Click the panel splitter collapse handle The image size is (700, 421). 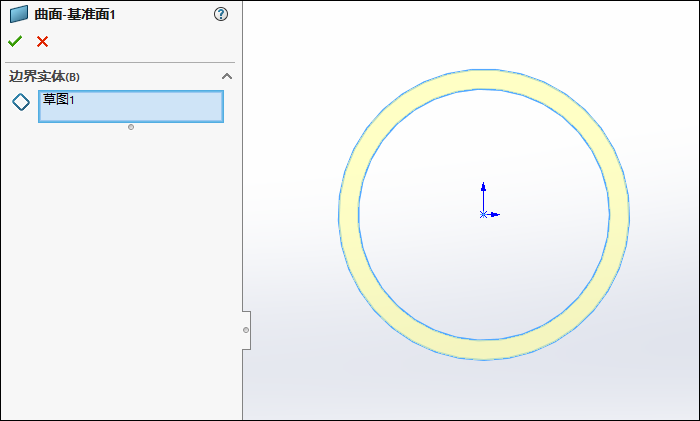(x=246, y=330)
